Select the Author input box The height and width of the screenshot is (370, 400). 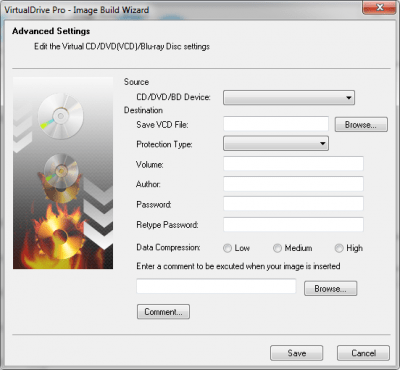pos(293,184)
